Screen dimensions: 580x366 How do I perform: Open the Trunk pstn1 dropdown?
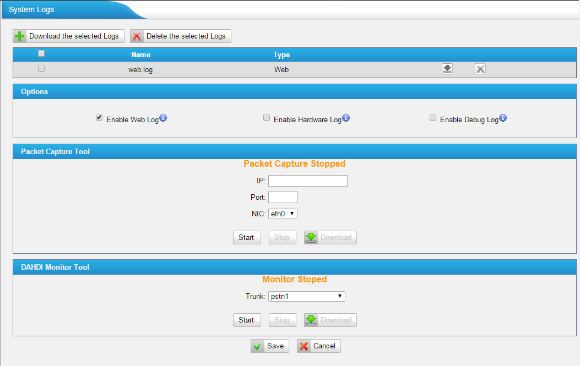click(307, 296)
